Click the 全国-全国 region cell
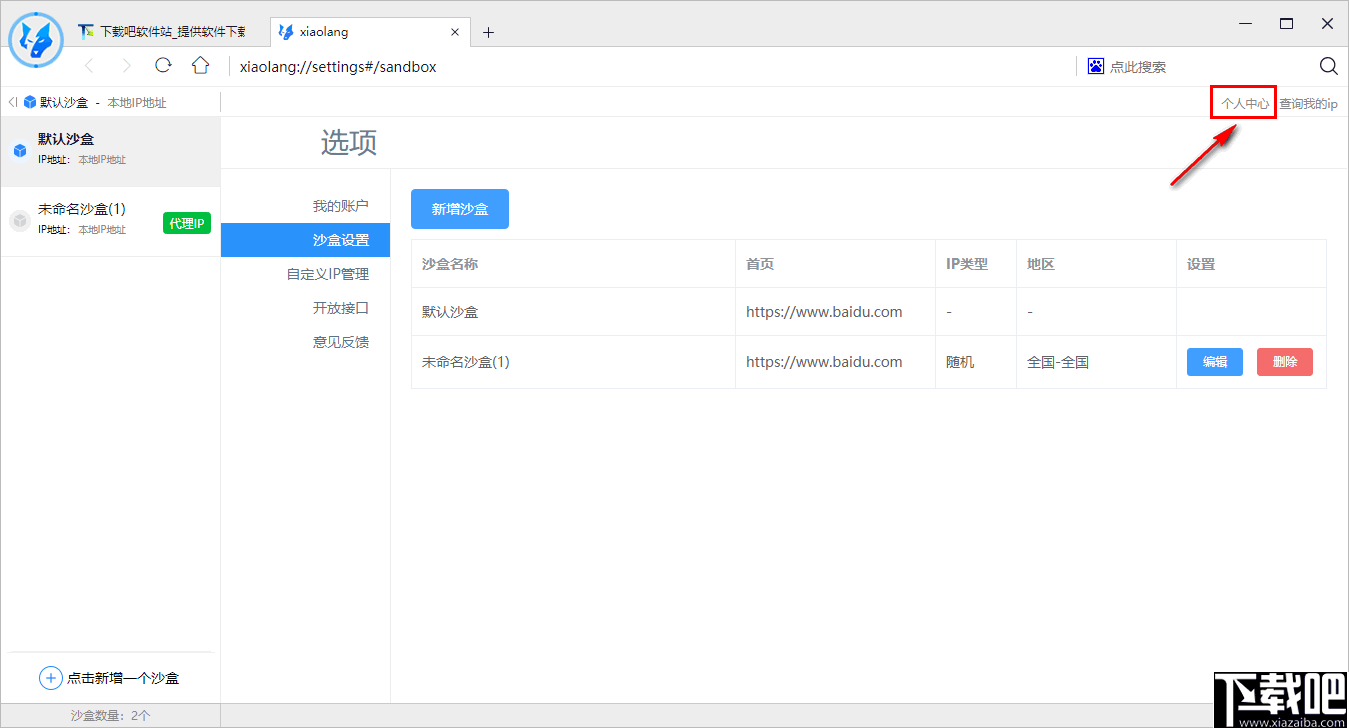Image resolution: width=1349 pixels, height=728 pixels. pos(1058,362)
